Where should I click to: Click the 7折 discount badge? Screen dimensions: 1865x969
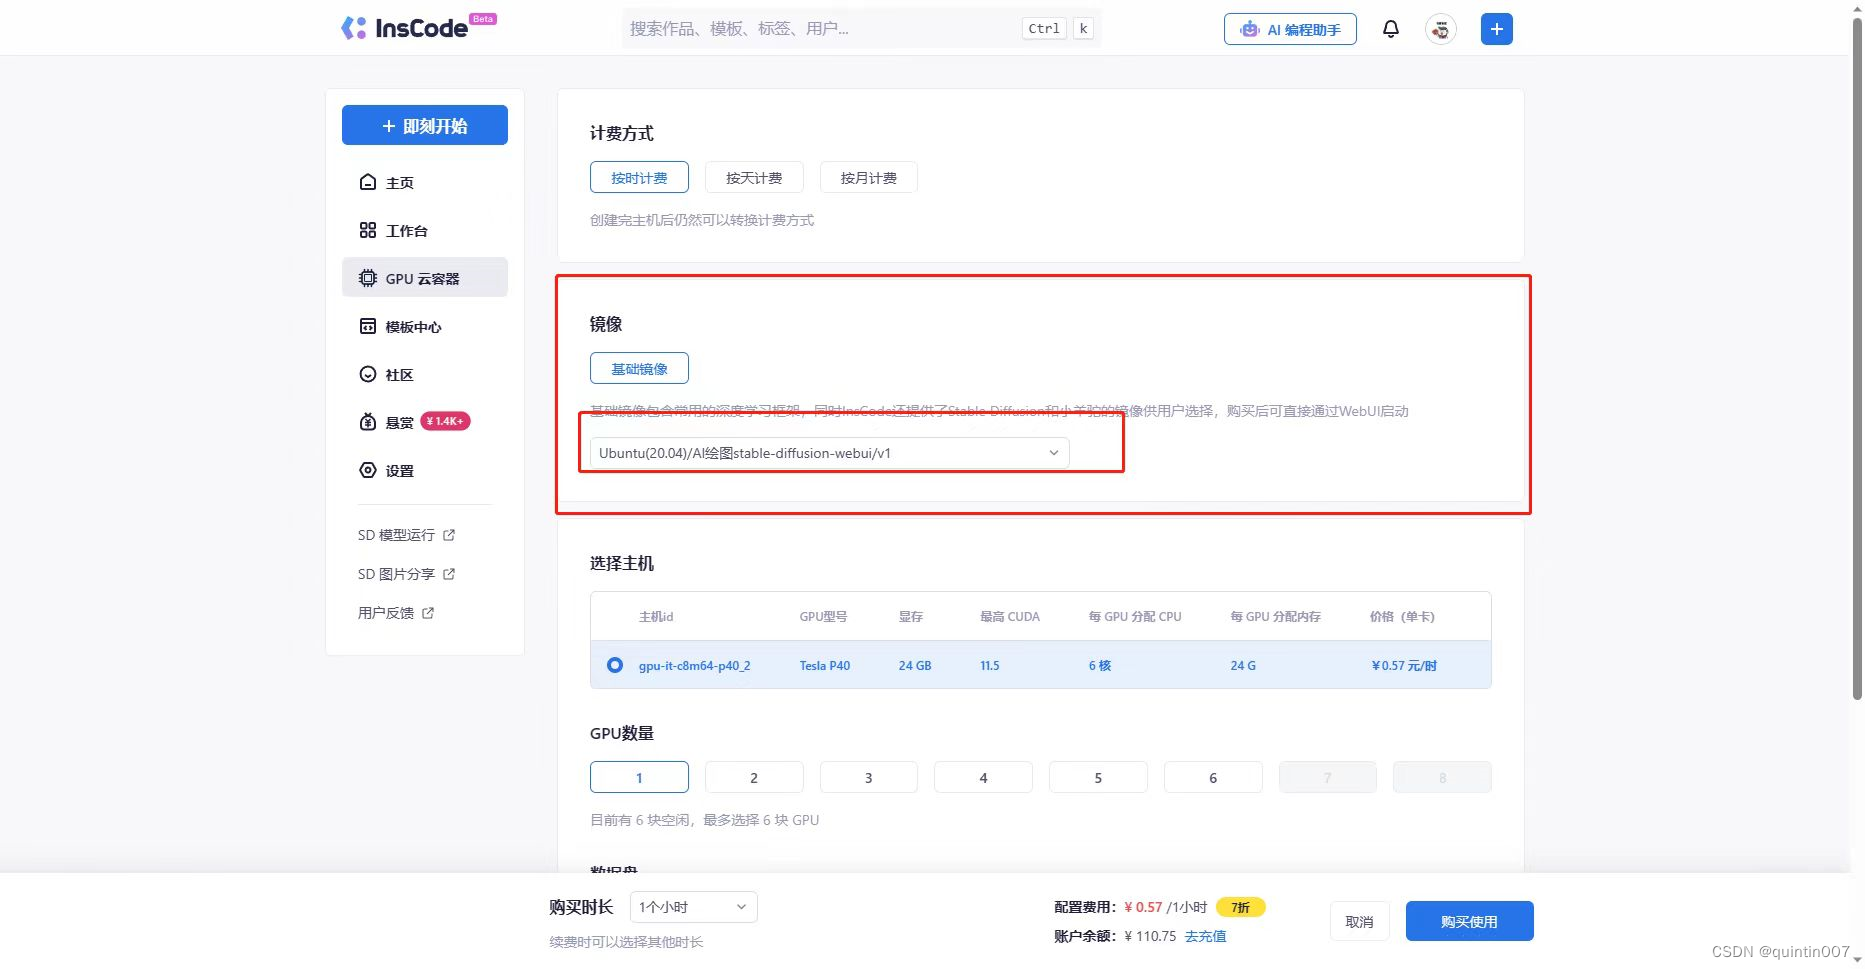(x=1240, y=907)
